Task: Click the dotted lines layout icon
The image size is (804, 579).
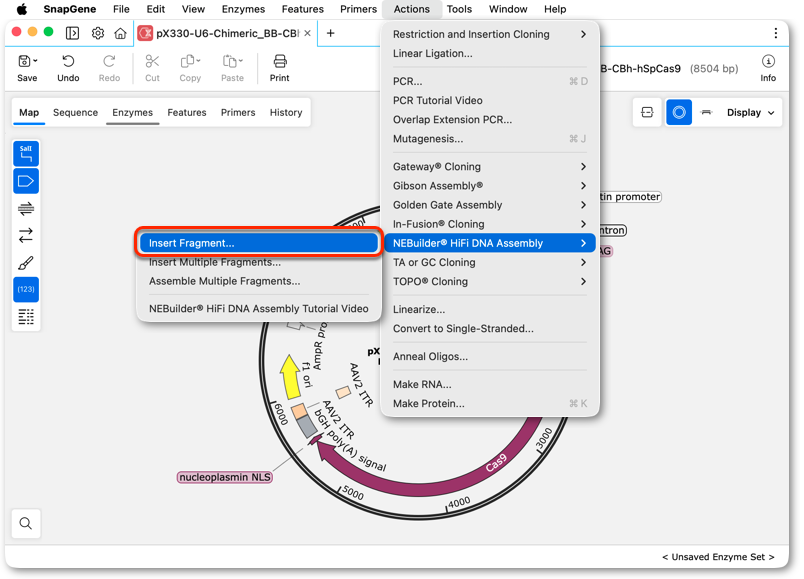Action: tap(26, 316)
